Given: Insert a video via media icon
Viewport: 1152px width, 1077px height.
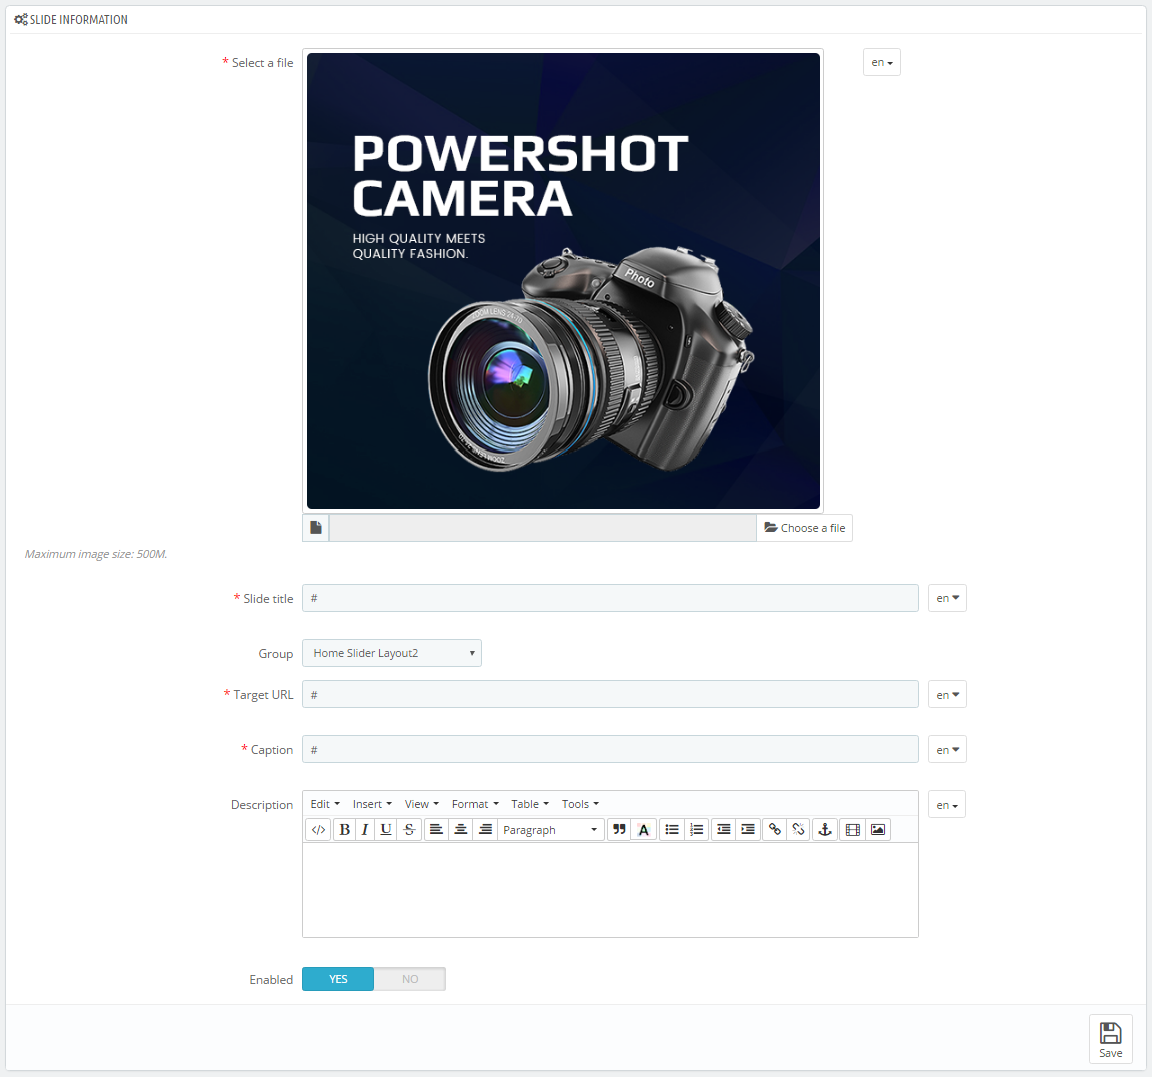Looking at the screenshot, I should tap(852, 829).
